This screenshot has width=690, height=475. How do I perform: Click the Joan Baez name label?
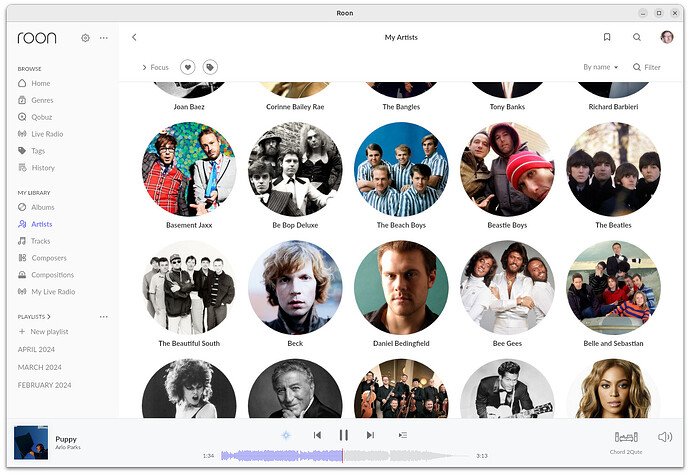coord(189,107)
